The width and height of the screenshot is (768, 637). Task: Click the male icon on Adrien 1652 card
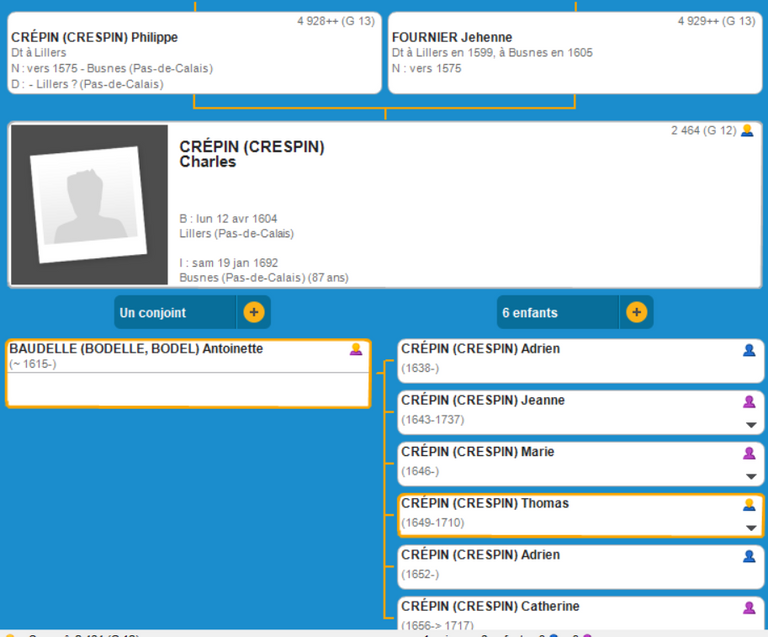tap(749, 556)
